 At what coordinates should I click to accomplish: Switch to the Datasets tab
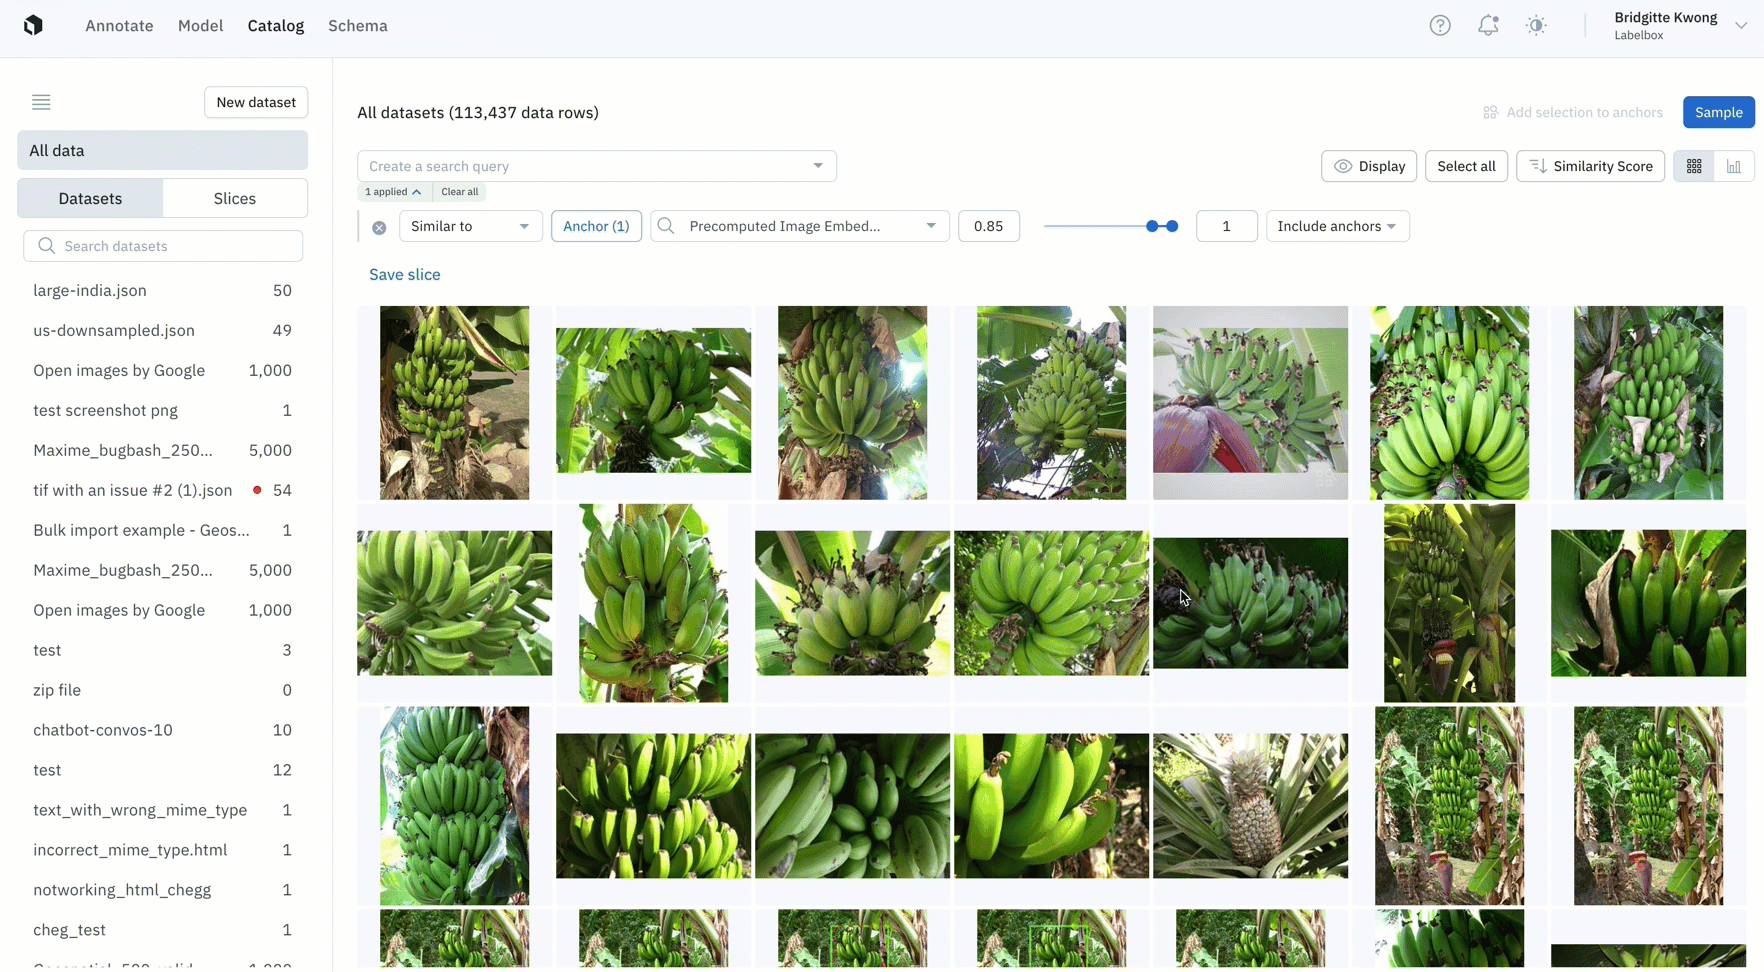(90, 198)
